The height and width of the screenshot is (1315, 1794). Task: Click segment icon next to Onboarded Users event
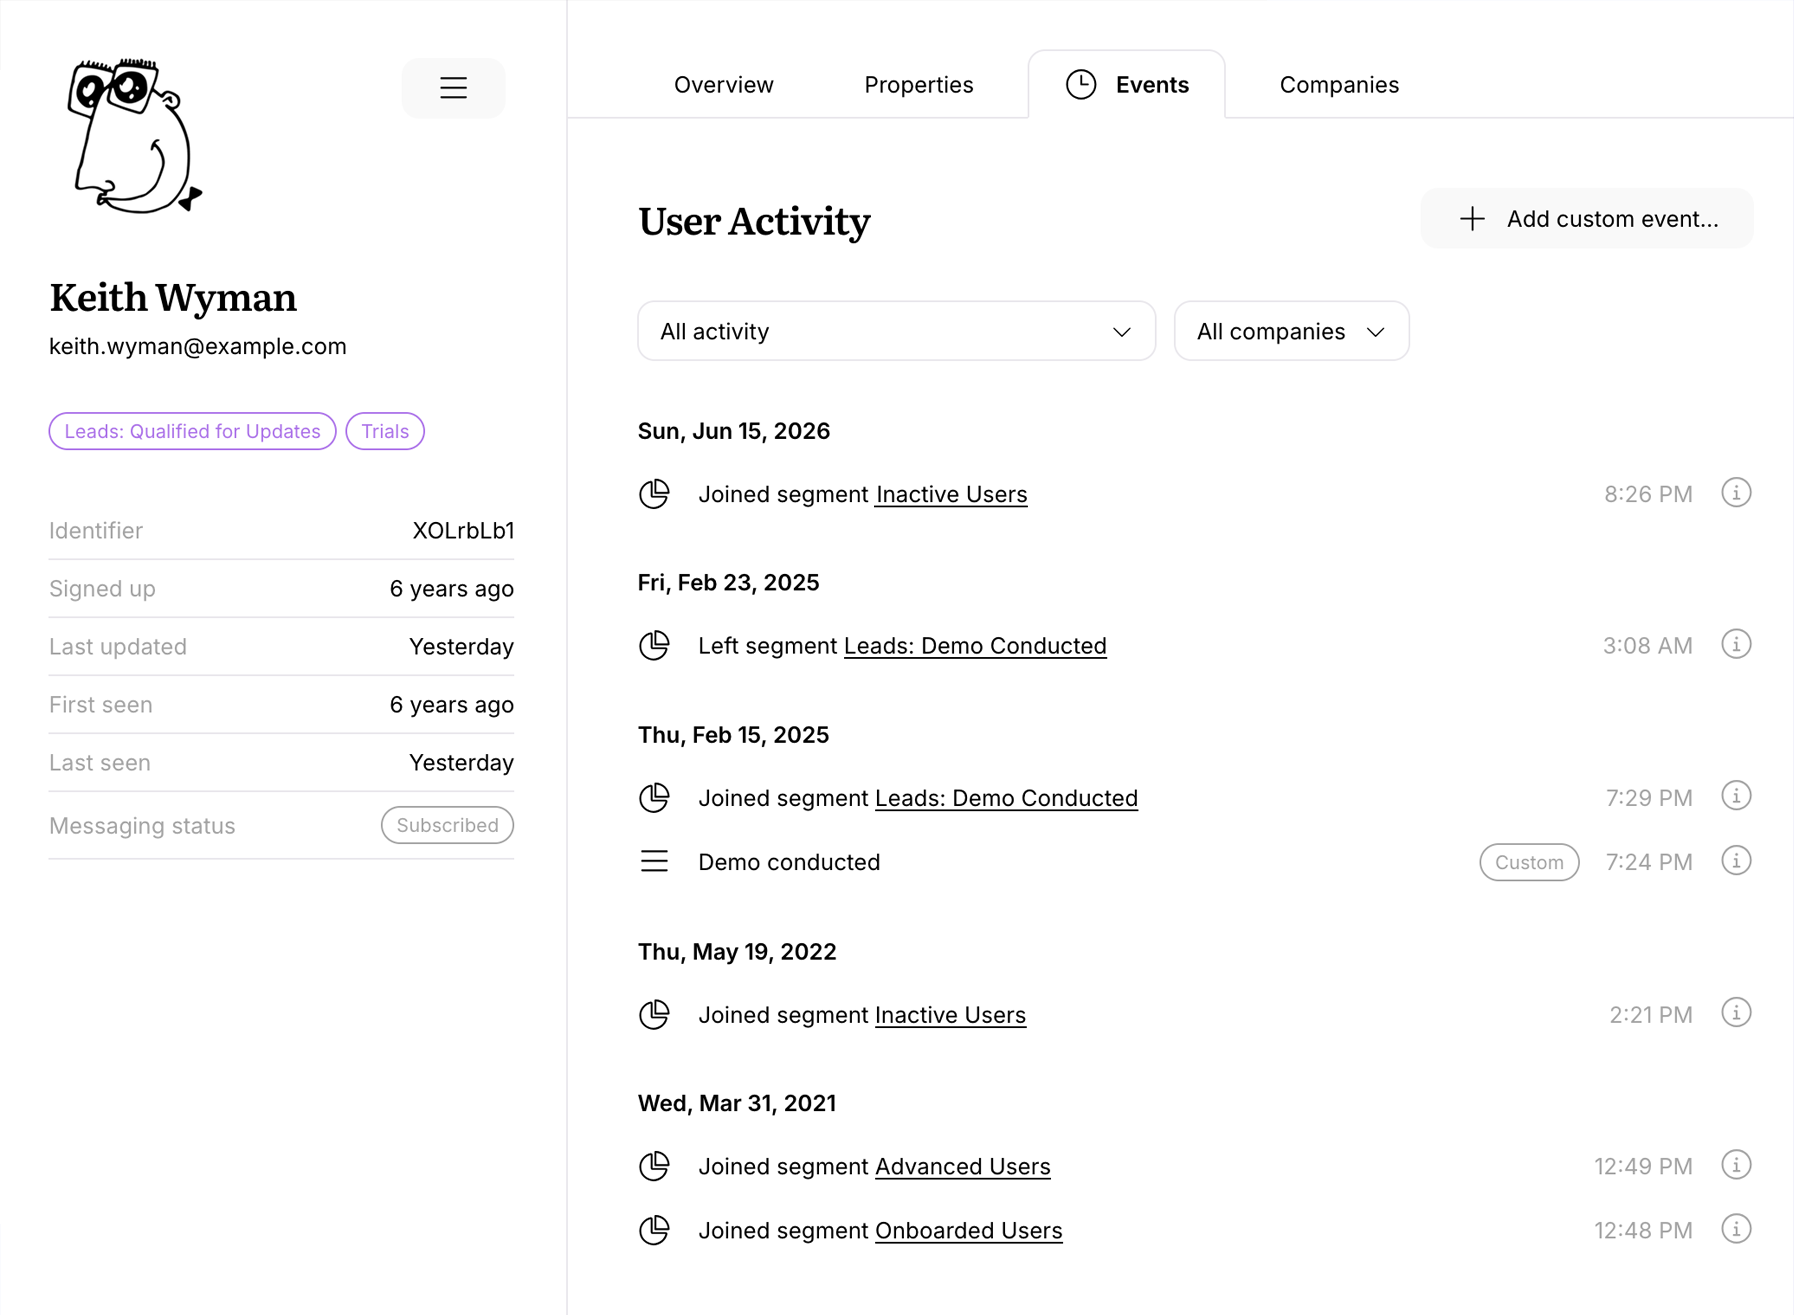[x=654, y=1230]
